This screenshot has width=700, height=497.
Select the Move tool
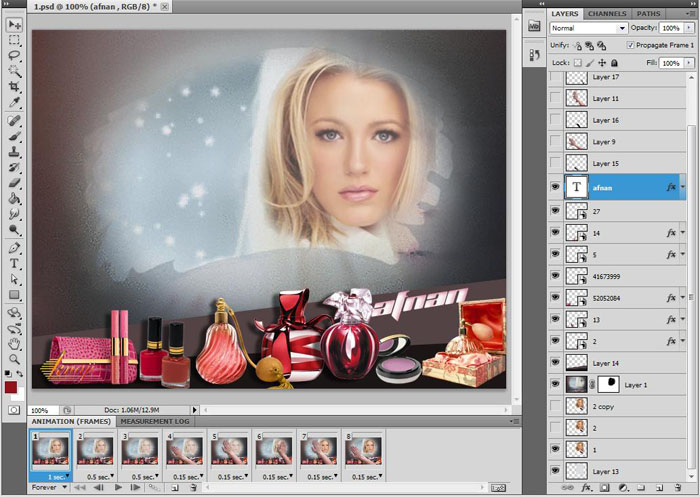click(15, 24)
